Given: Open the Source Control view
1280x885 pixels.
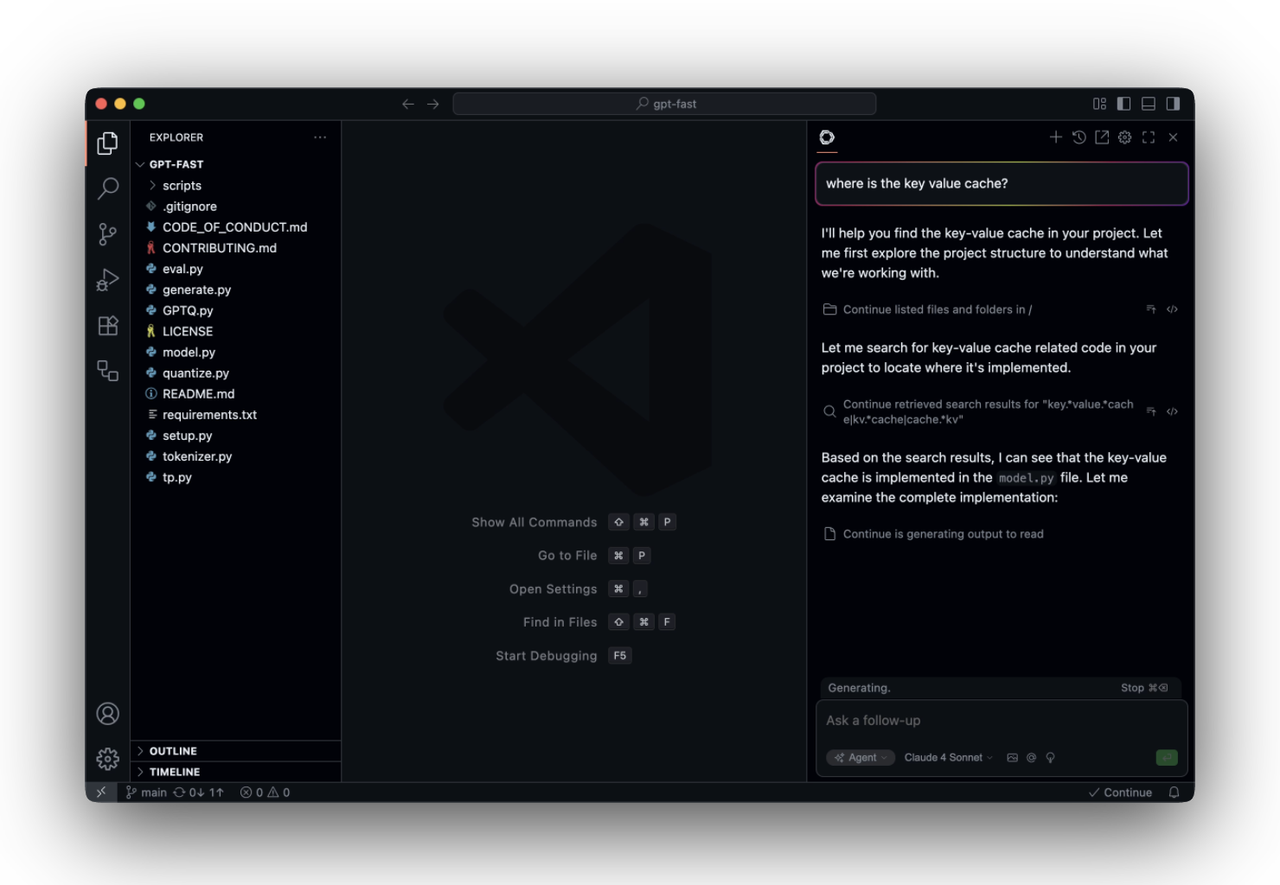Looking at the screenshot, I should 108,234.
